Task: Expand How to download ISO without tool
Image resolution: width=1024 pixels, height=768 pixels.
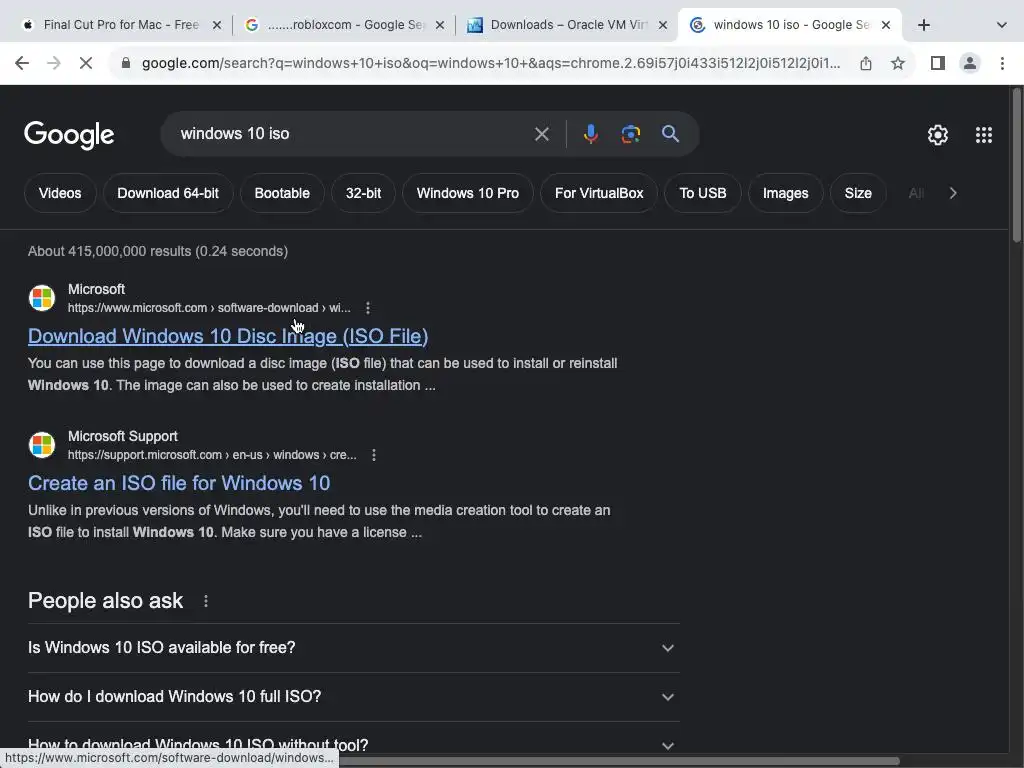Action: (x=353, y=745)
